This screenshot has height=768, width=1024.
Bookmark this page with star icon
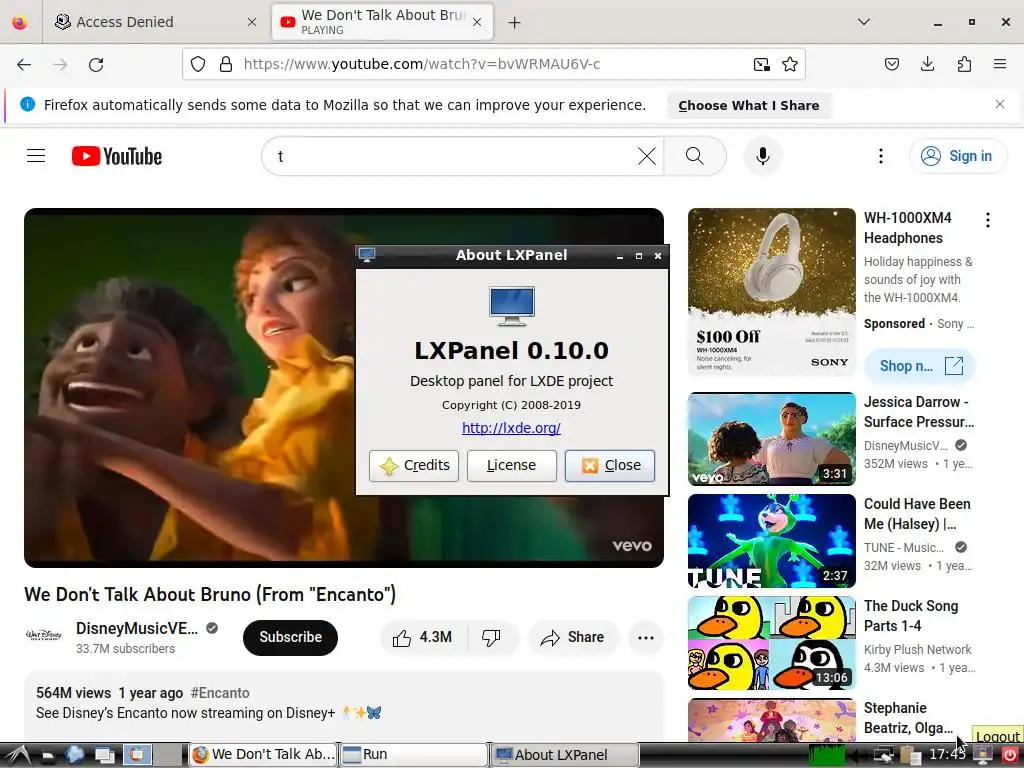[790, 64]
